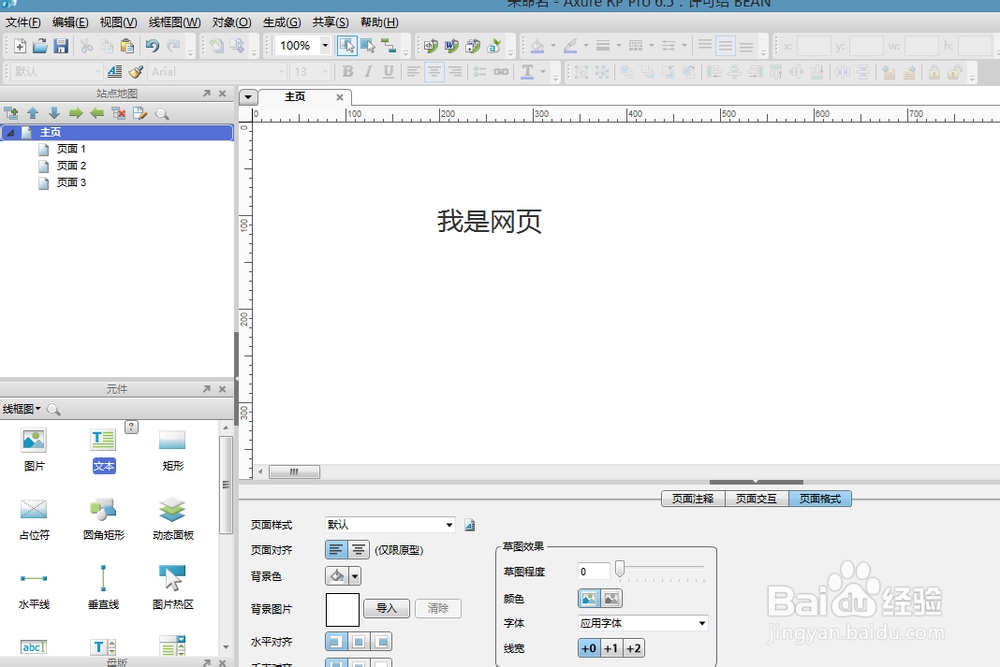The image size is (1000, 667).
Task: Select the Rounded Rectangle (圆角矩形) widget
Action: point(103,520)
